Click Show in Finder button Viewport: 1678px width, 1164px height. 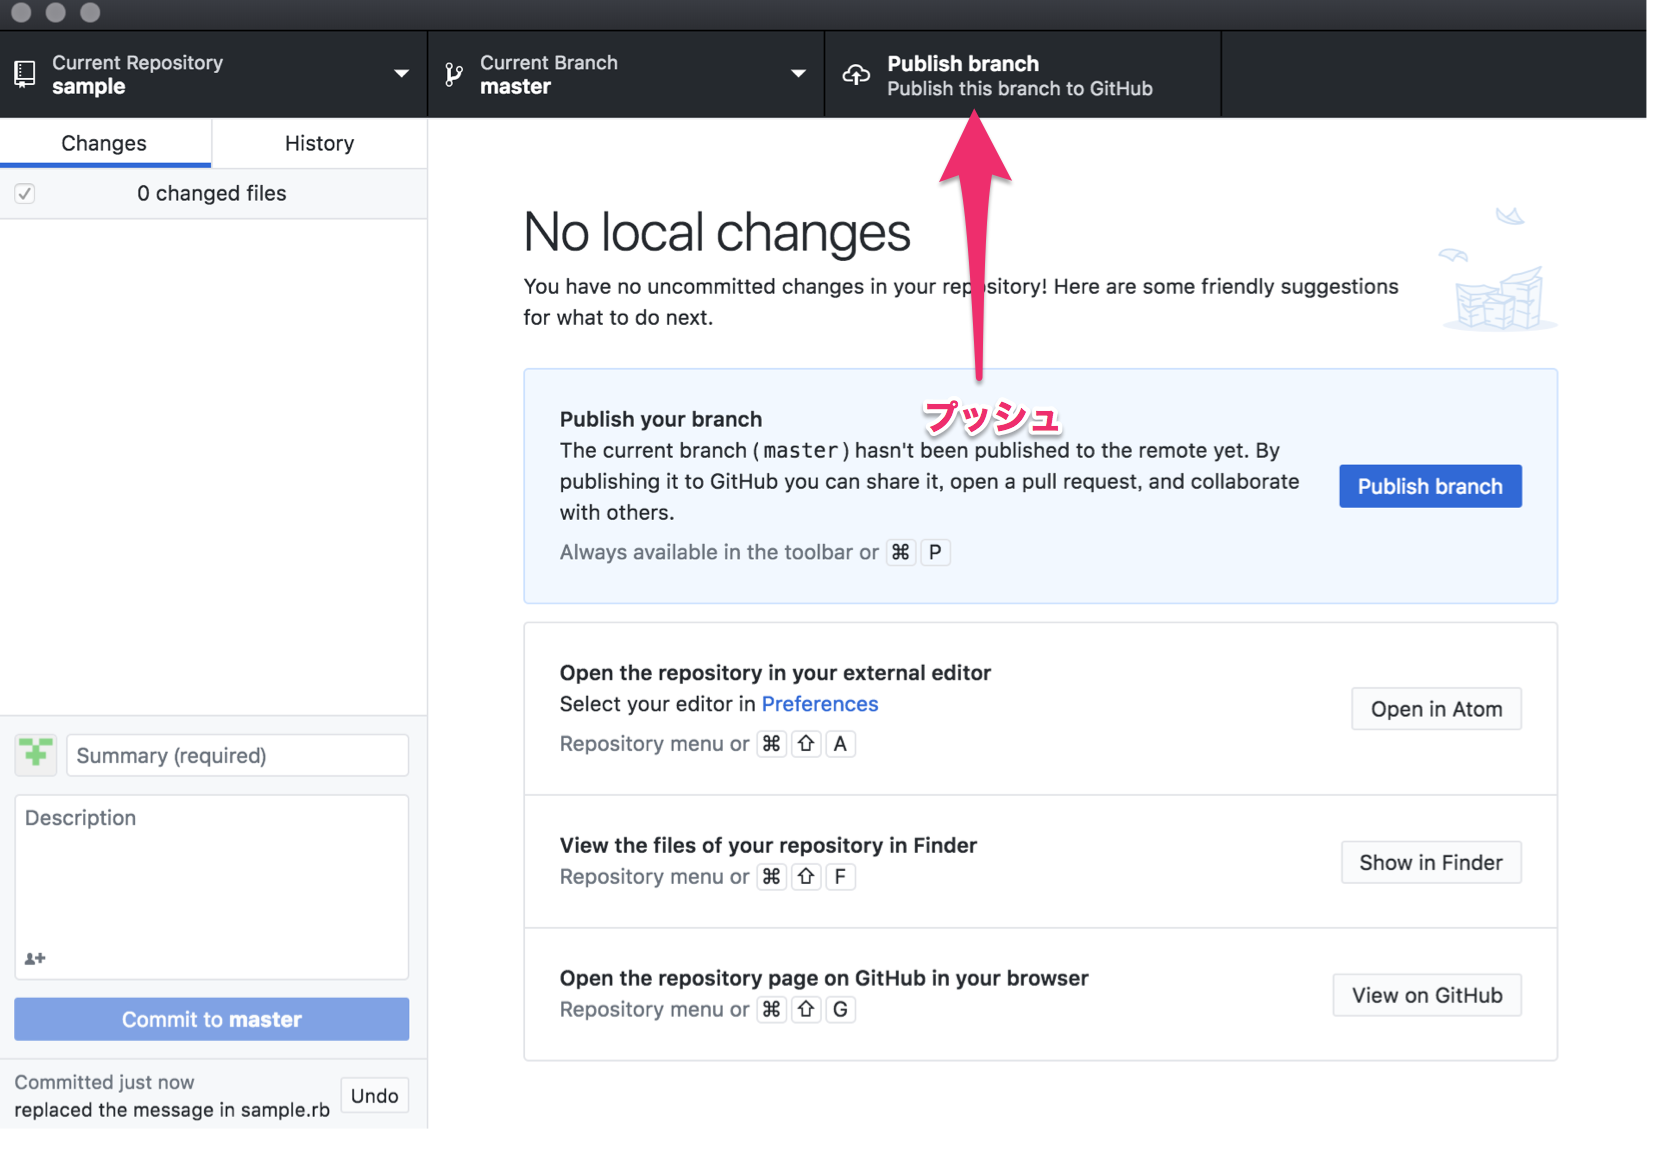point(1430,862)
